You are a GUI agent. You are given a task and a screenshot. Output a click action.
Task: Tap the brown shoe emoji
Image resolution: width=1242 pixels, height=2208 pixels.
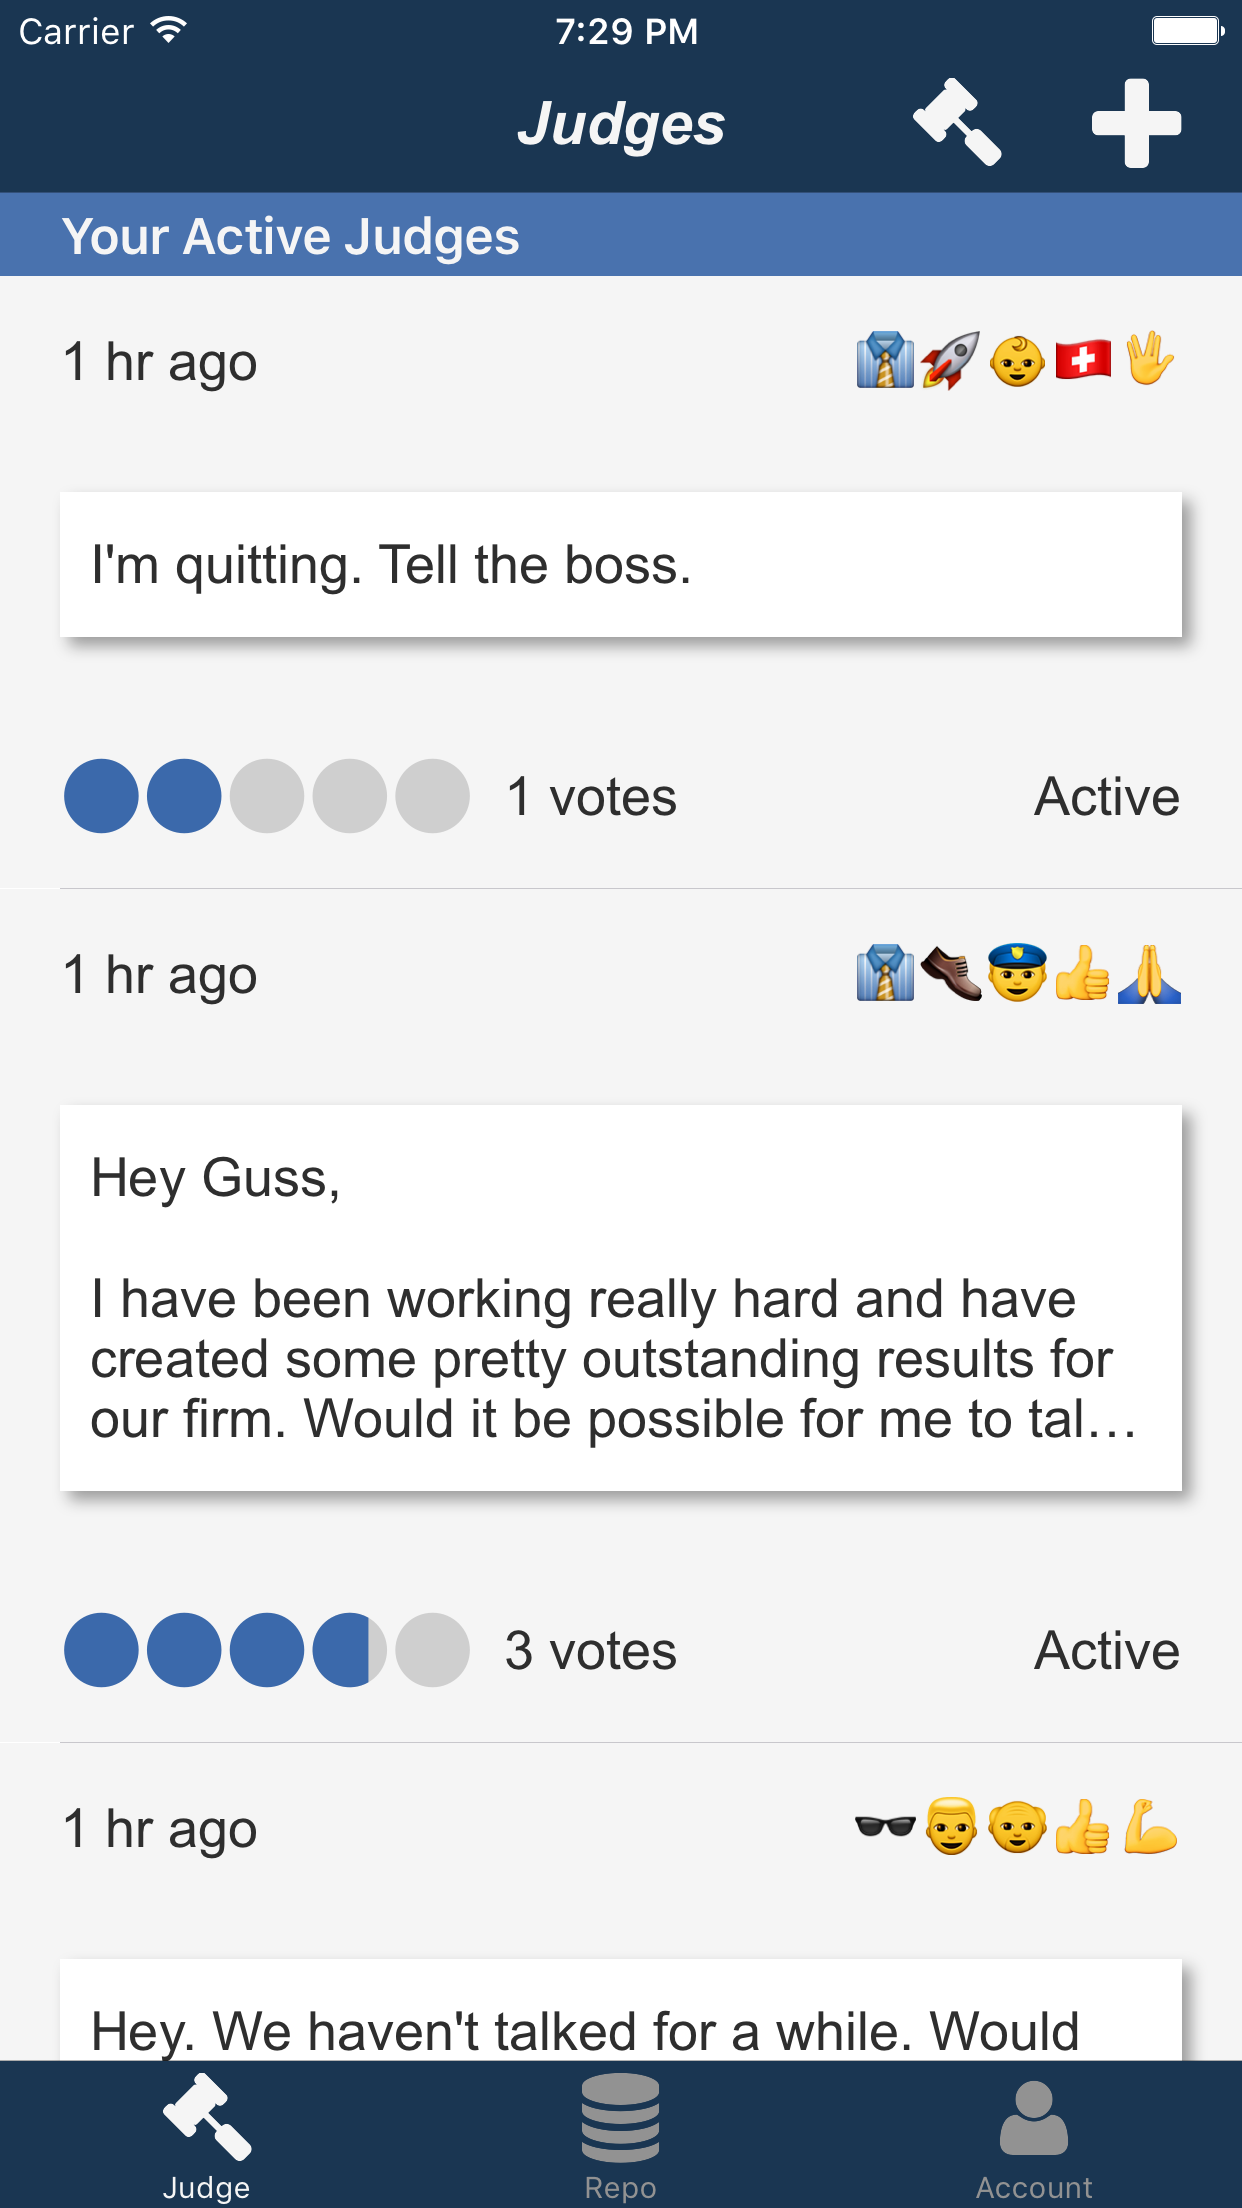pyautogui.click(x=951, y=973)
